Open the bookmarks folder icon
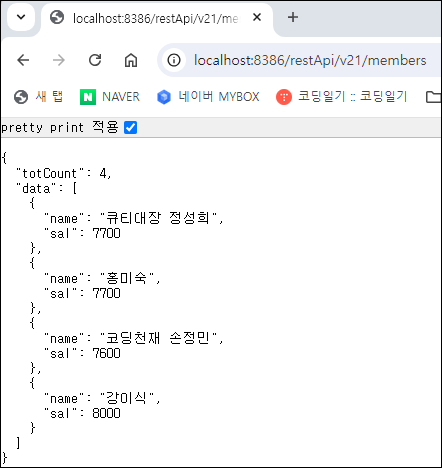Image resolution: width=442 pixels, height=468 pixels. [434, 97]
